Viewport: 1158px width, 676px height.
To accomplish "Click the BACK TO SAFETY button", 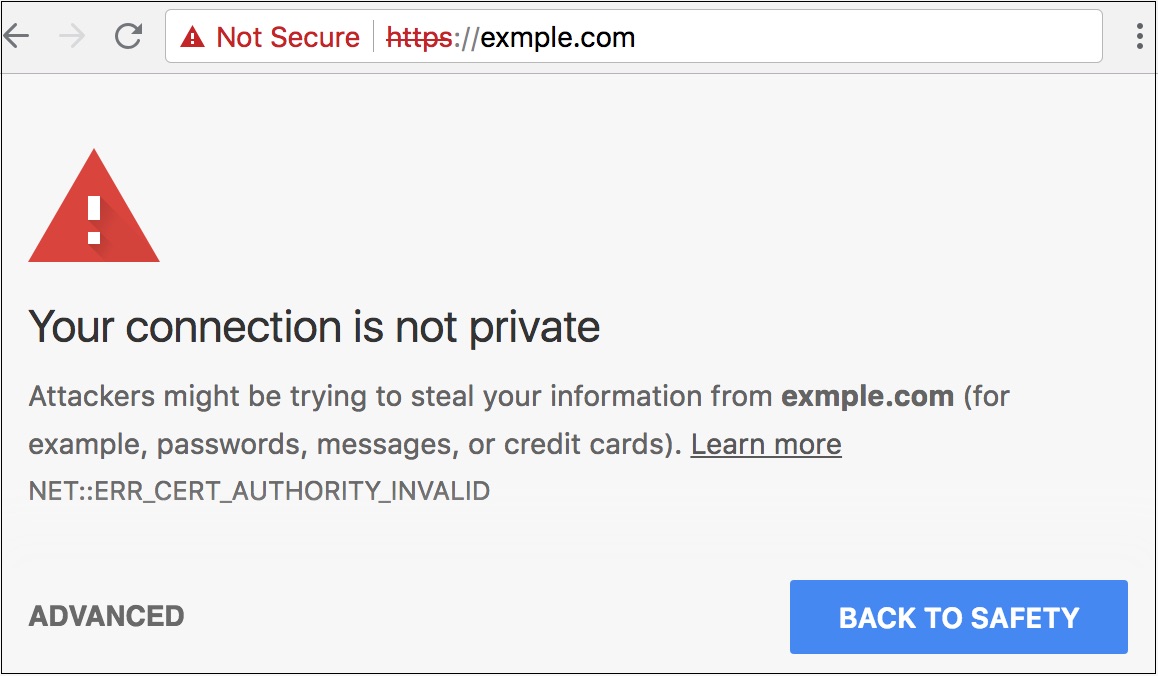I will click(x=958, y=617).
